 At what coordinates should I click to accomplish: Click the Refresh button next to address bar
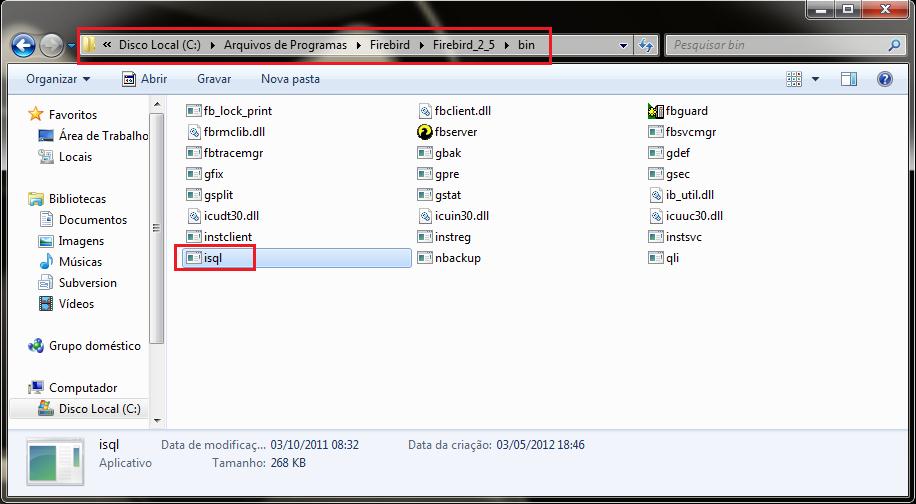[x=645, y=45]
